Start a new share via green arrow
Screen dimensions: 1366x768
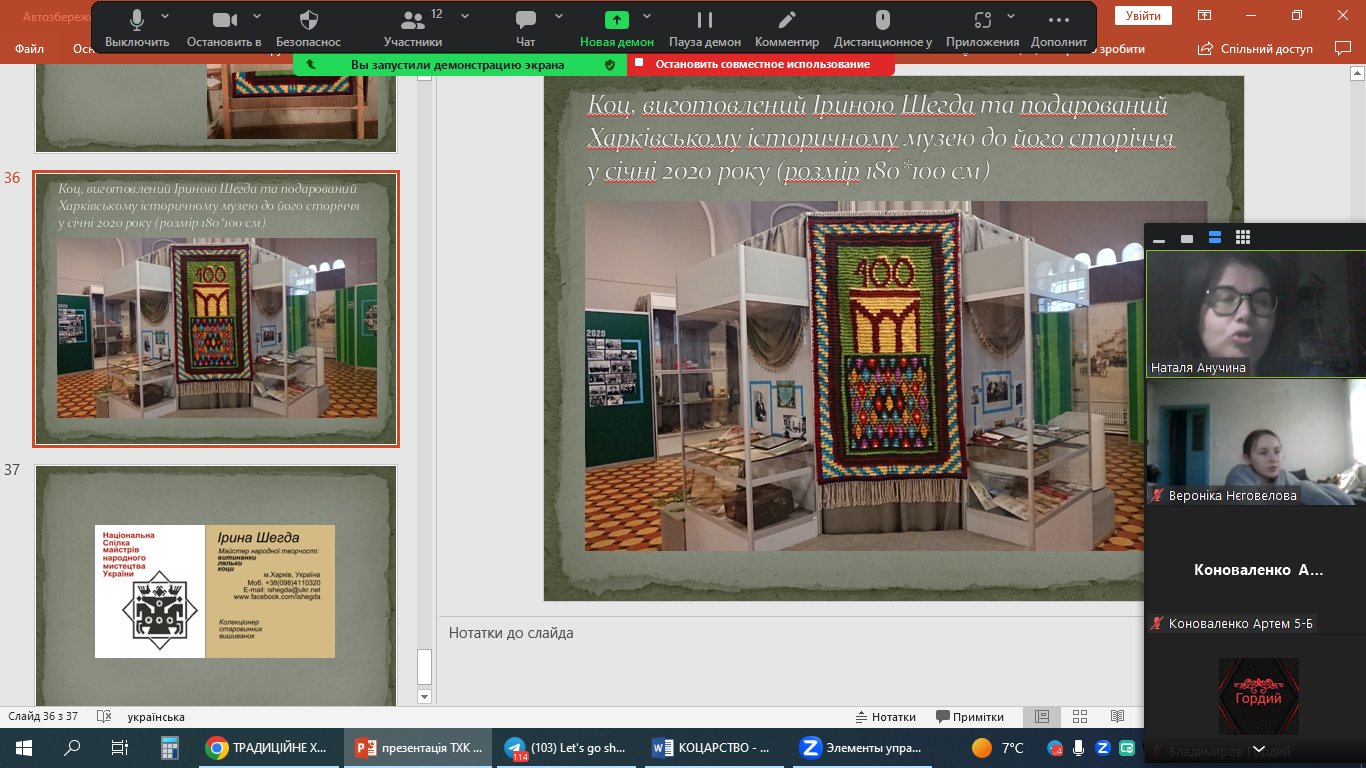[617, 29]
